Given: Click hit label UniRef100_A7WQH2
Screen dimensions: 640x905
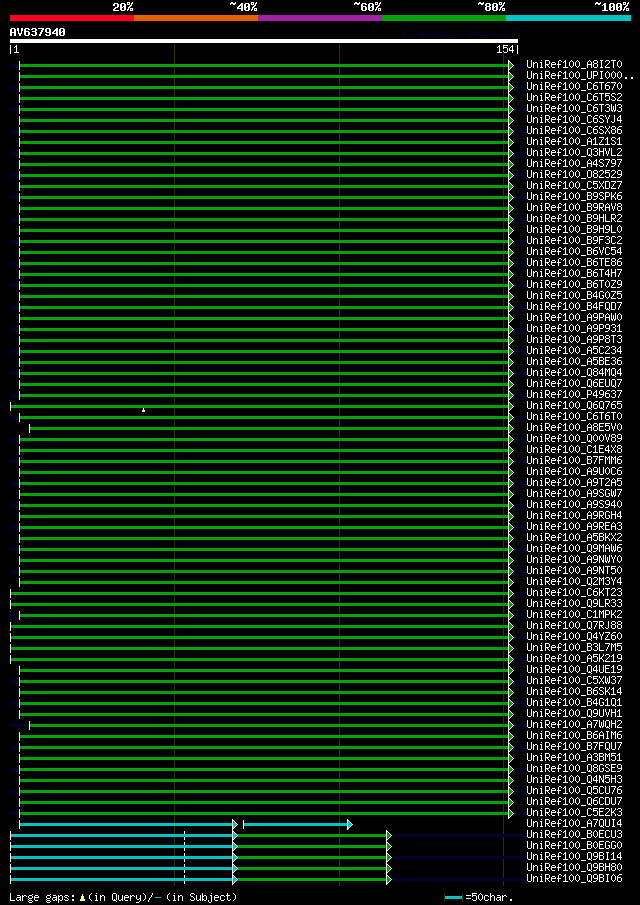Looking at the screenshot, I should click(574, 725).
